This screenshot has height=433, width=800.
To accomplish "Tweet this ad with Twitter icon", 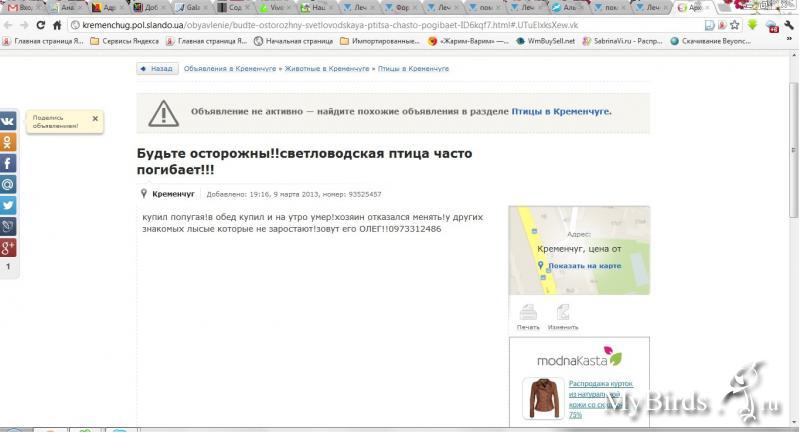I will tap(8, 205).
